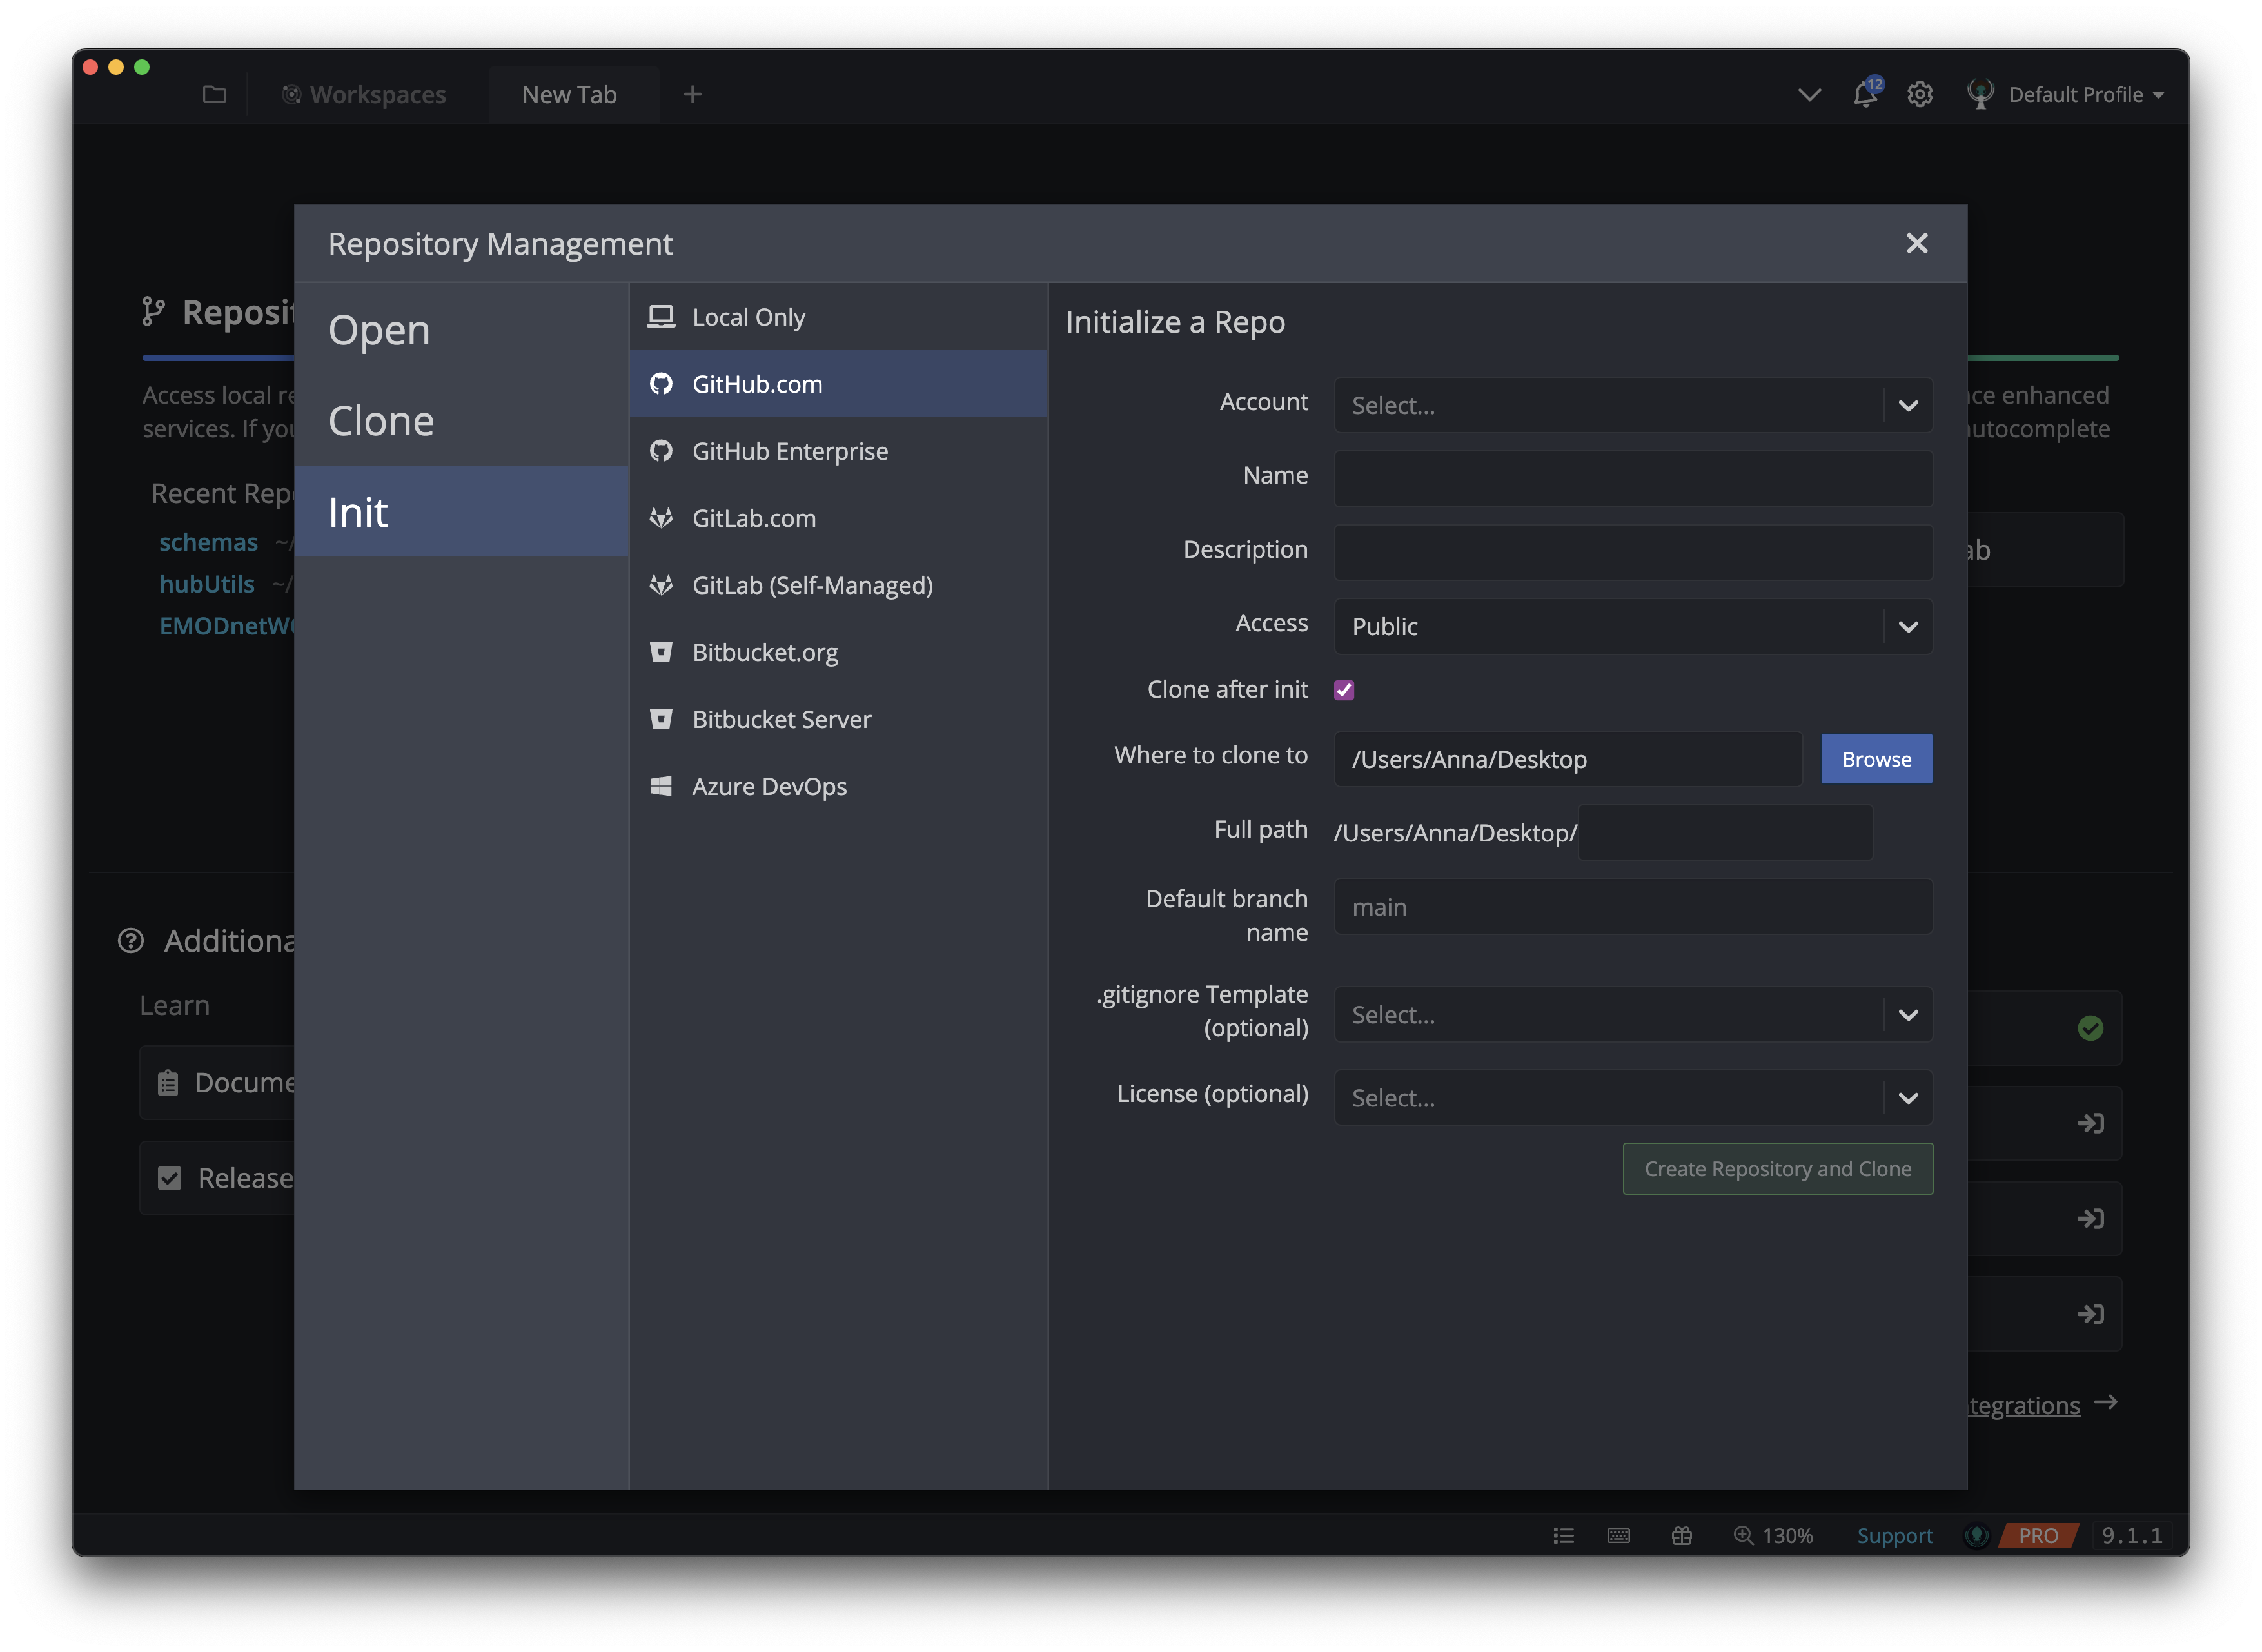This screenshot has width=2262, height=1652.
Task: Click the status bar GitKraken logo icon
Action: 1976,1535
